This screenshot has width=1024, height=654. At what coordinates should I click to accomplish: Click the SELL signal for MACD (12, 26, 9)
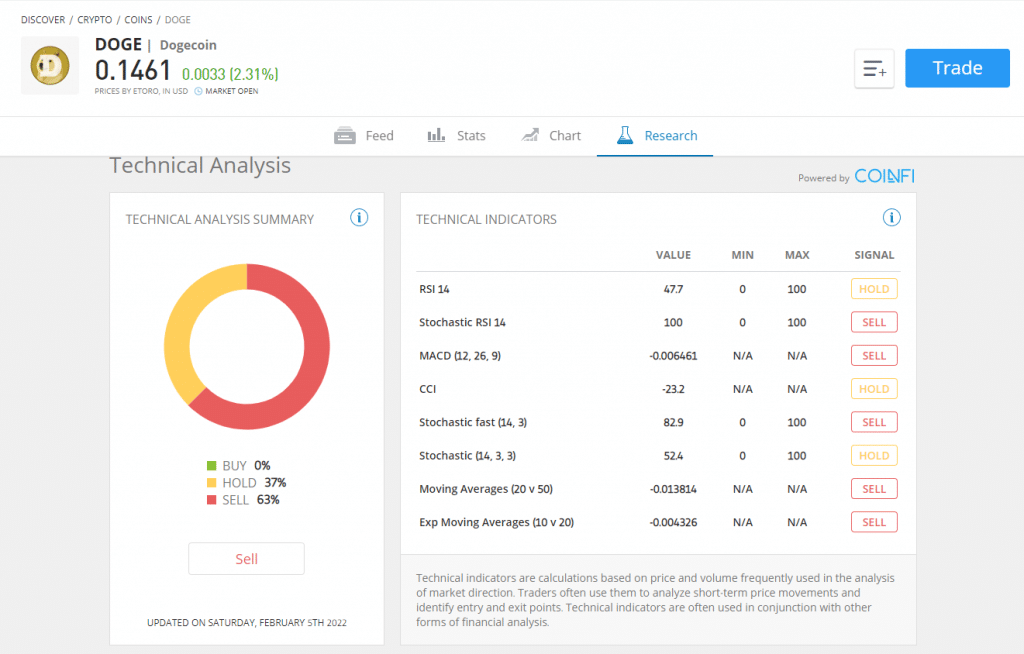click(874, 355)
